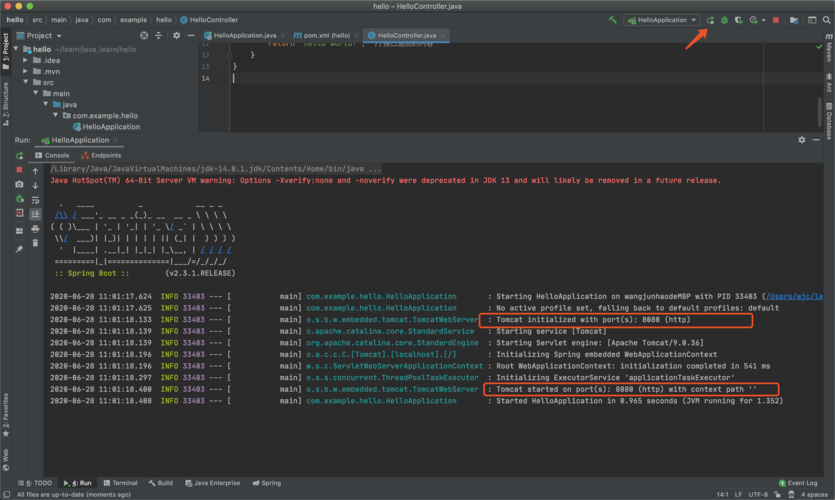Open Run Anything from the toolbar
Screen dimensions: 835x500
point(812,20)
